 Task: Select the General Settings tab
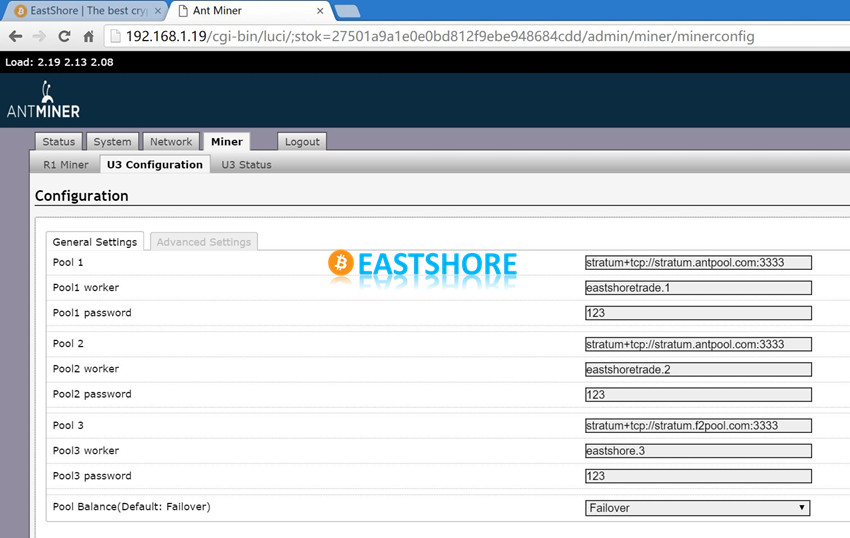95,242
